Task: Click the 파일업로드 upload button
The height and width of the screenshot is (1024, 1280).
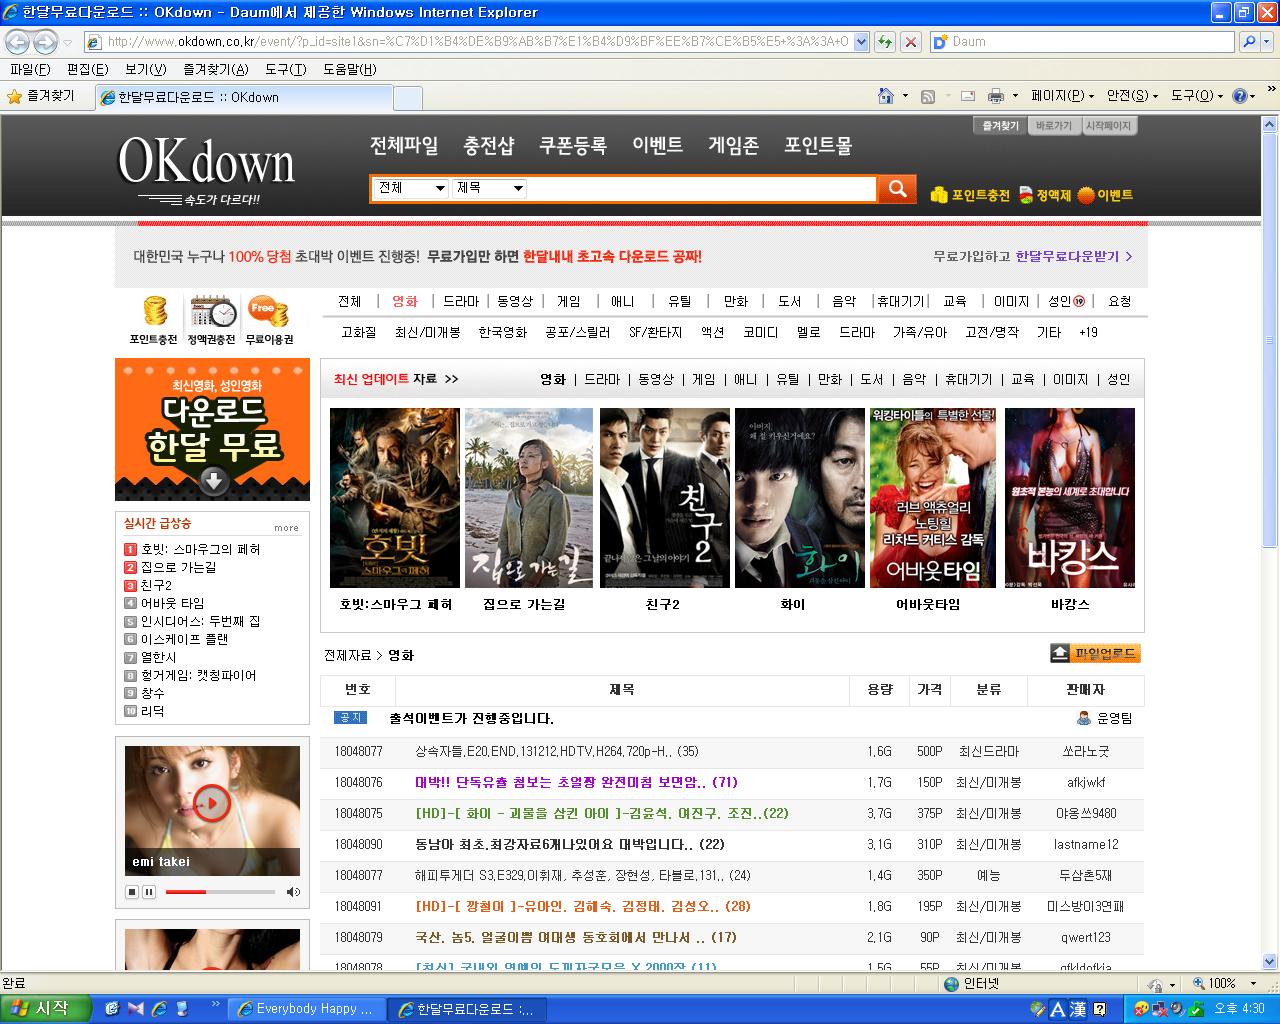Action: click(1095, 653)
